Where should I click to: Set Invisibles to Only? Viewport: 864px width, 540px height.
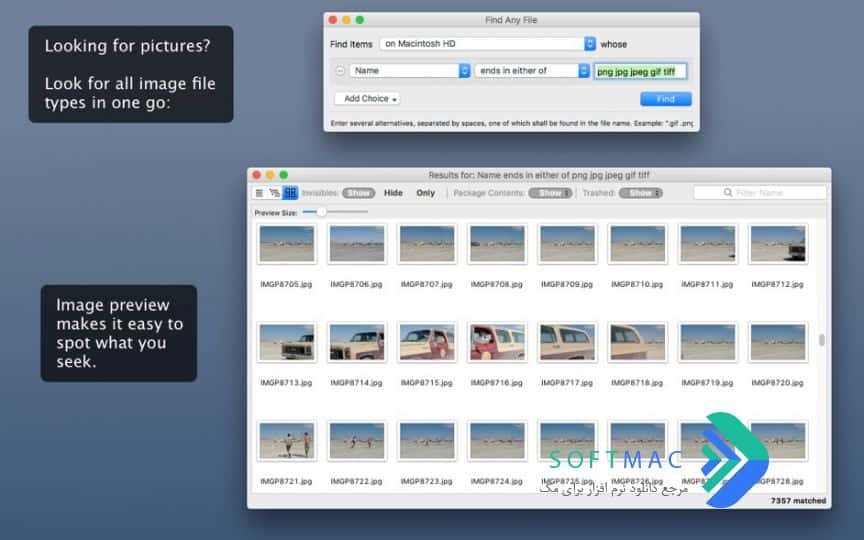coord(425,193)
